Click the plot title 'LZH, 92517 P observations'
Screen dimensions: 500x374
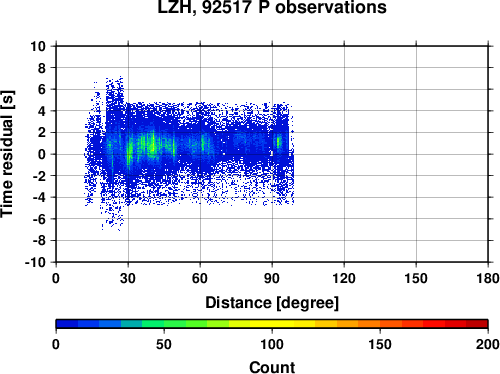click(272, 7)
